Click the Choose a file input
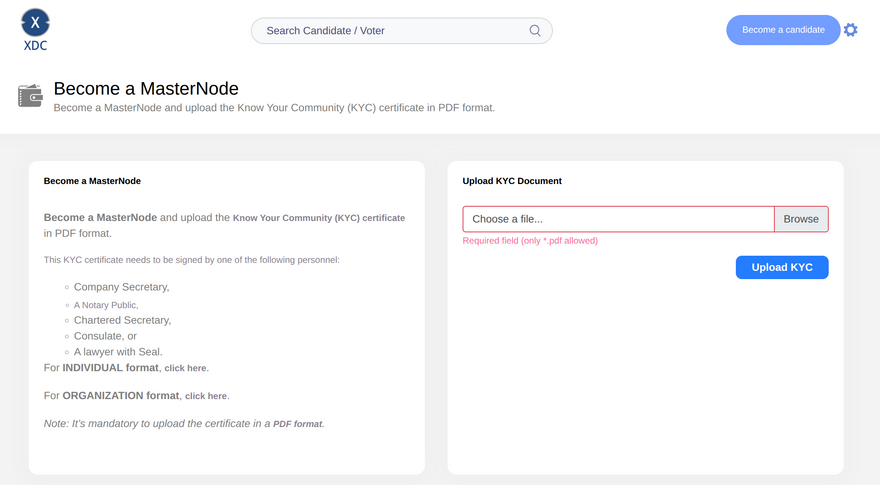This screenshot has height=485, width=880. [618, 219]
